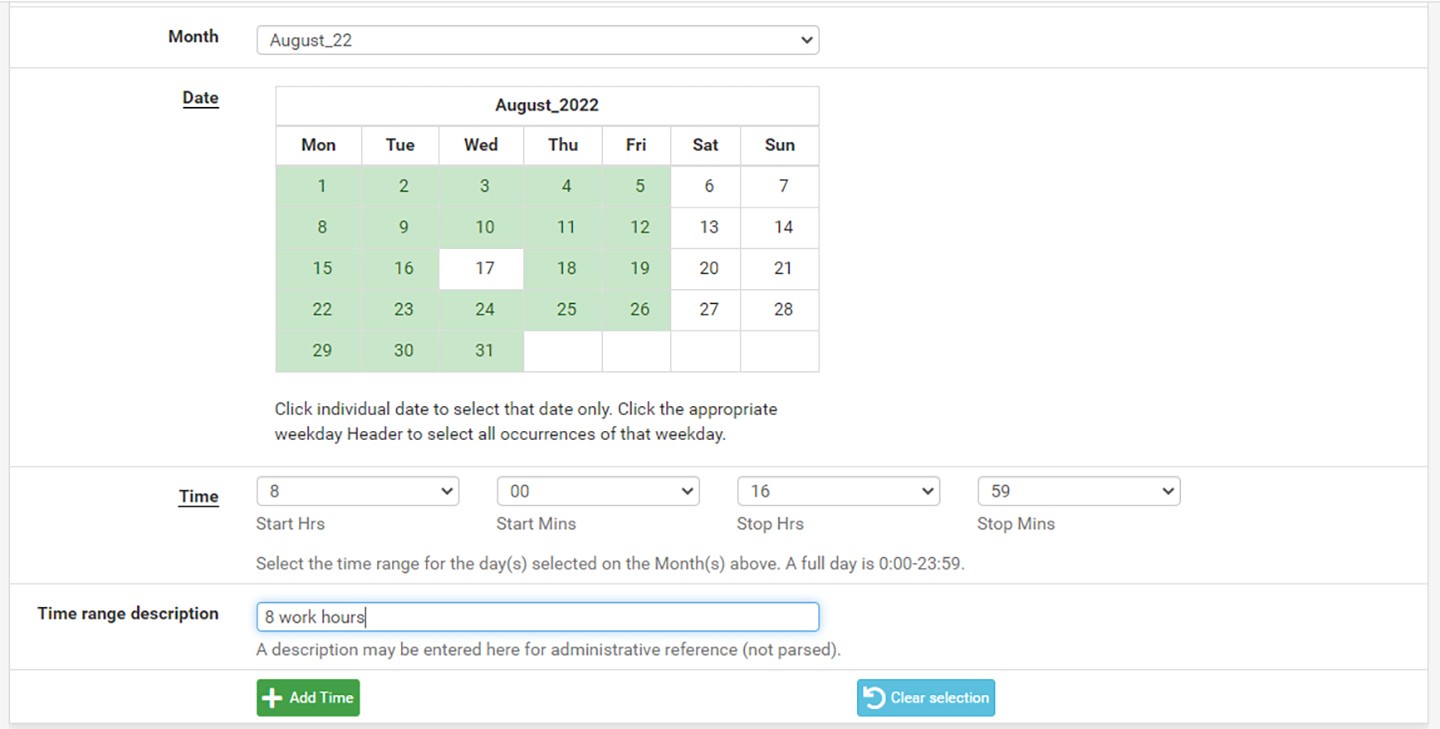This screenshot has height=729, width=1440.
Task: Select Sunday the 28th in calendar
Action: pos(782,309)
